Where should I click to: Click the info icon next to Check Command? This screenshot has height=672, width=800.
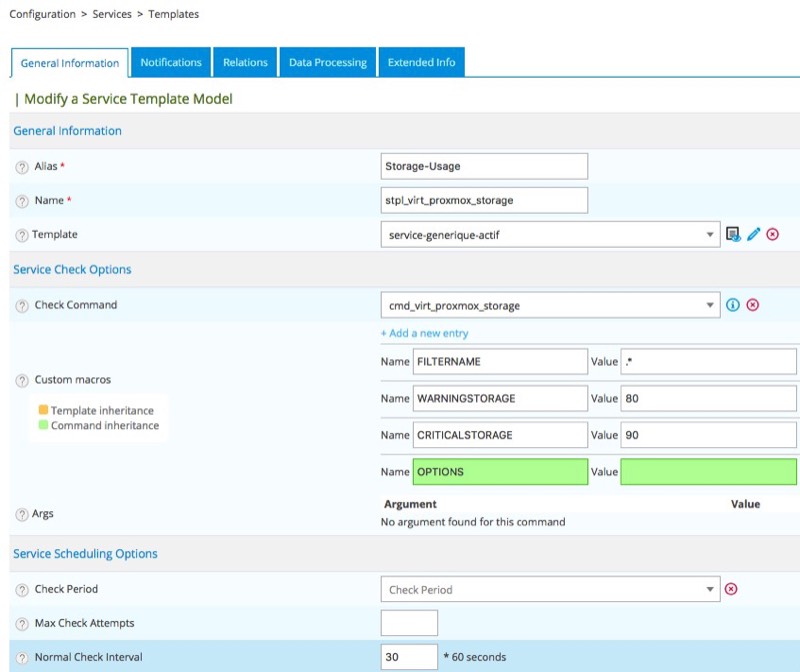point(733,305)
